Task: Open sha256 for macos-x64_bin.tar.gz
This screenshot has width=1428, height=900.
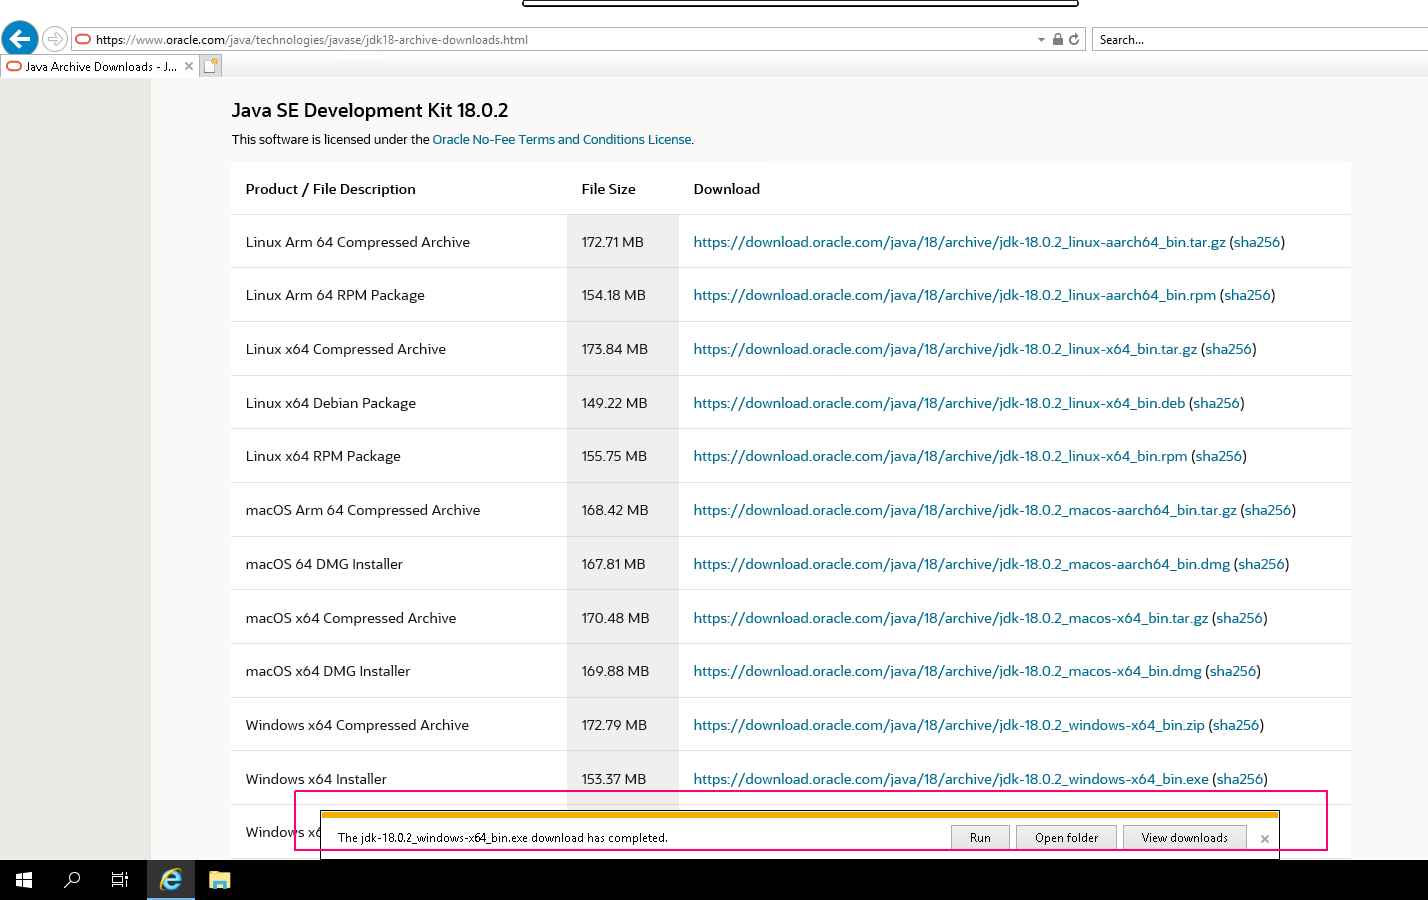Action: click(x=1239, y=618)
